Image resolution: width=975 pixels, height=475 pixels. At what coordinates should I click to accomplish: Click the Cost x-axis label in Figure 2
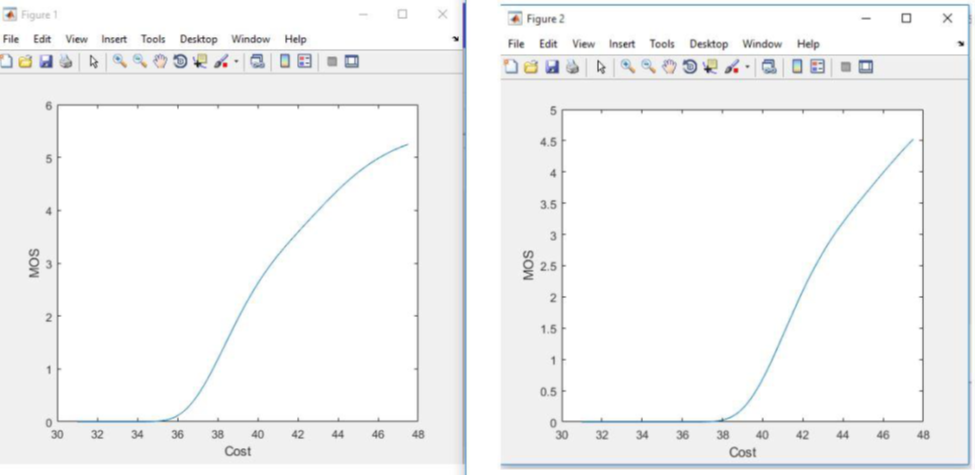tap(742, 452)
